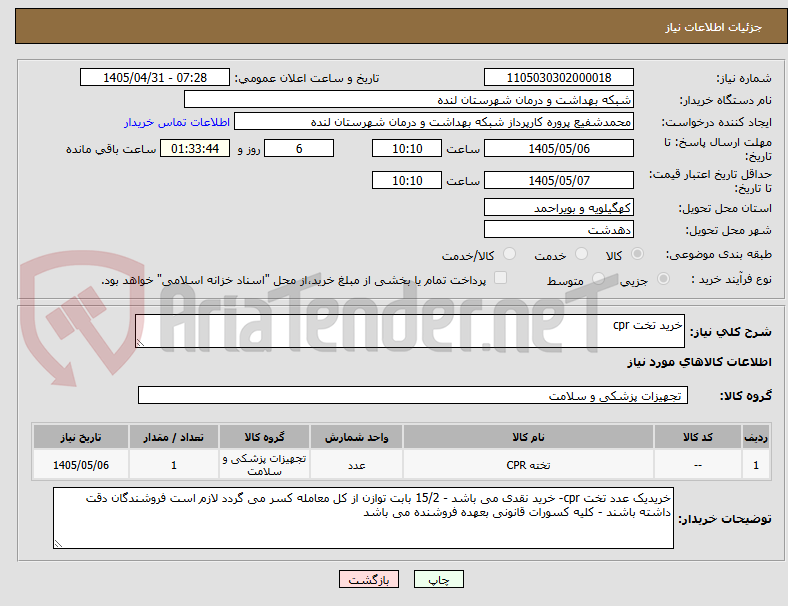Select the متوسط purchase type radio
The height and width of the screenshot is (606, 788).
598,278
